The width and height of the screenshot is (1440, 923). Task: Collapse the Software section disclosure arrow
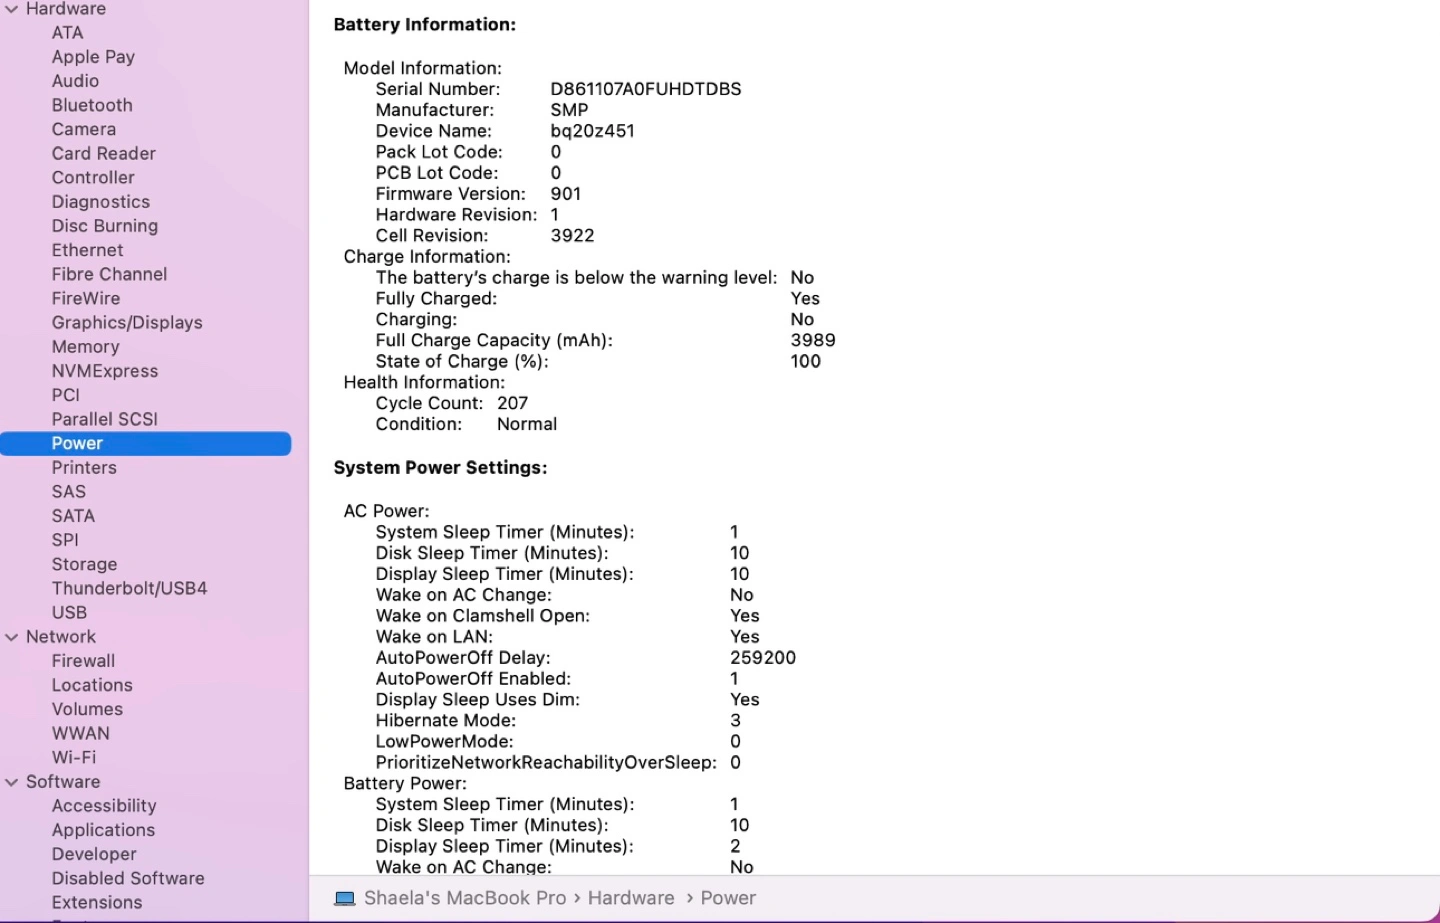12,782
